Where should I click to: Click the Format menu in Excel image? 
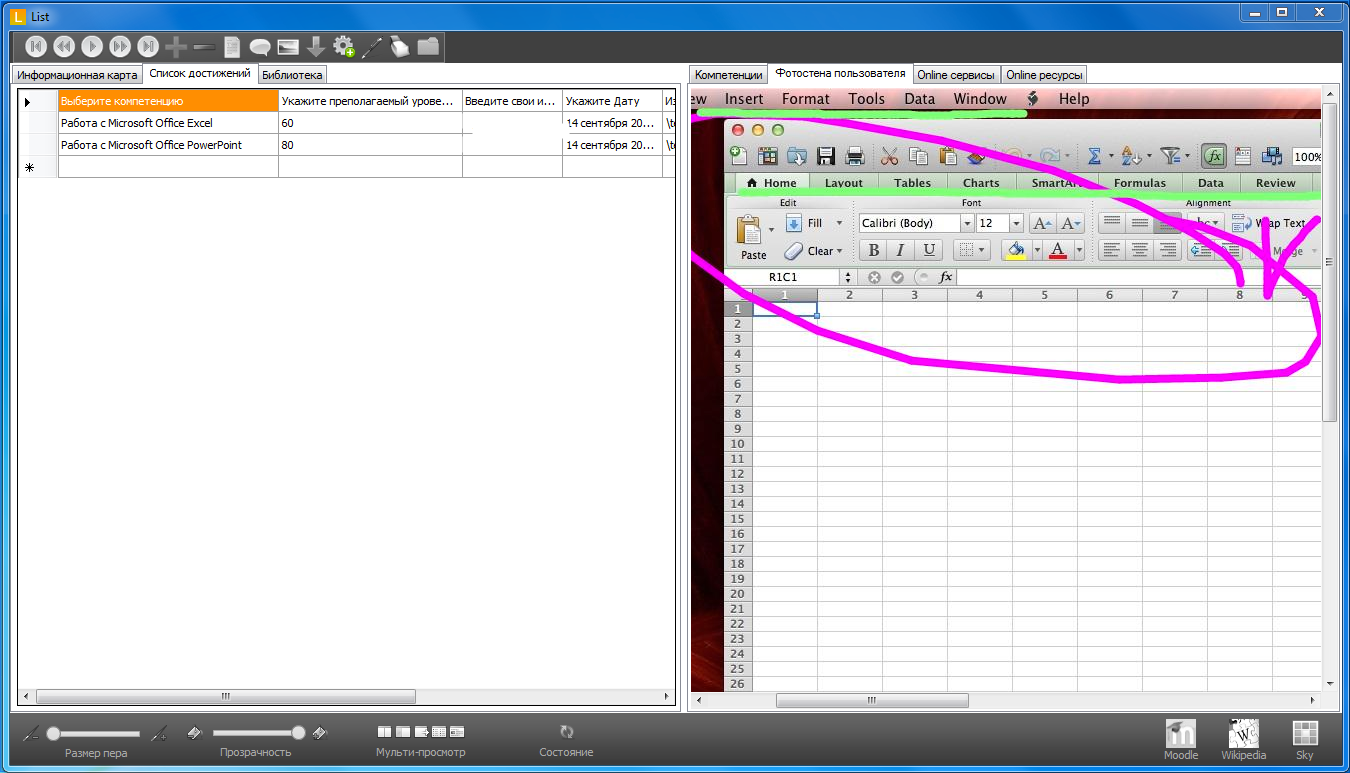[x=806, y=99]
